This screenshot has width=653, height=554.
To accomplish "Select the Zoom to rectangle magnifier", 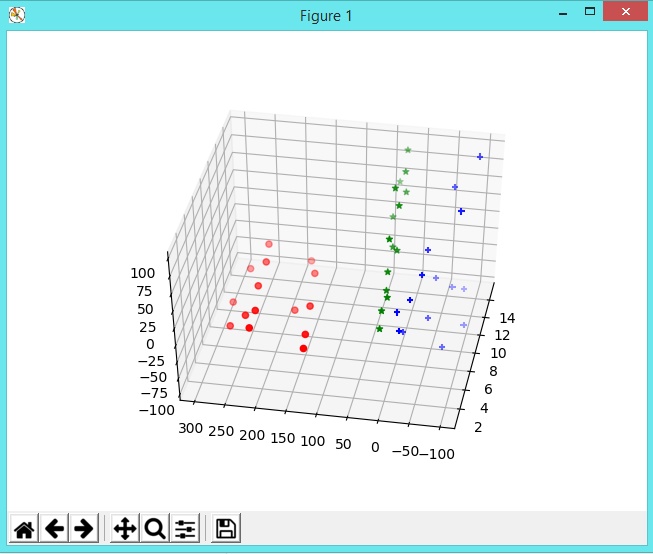I will pyautogui.click(x=155, y=528).
